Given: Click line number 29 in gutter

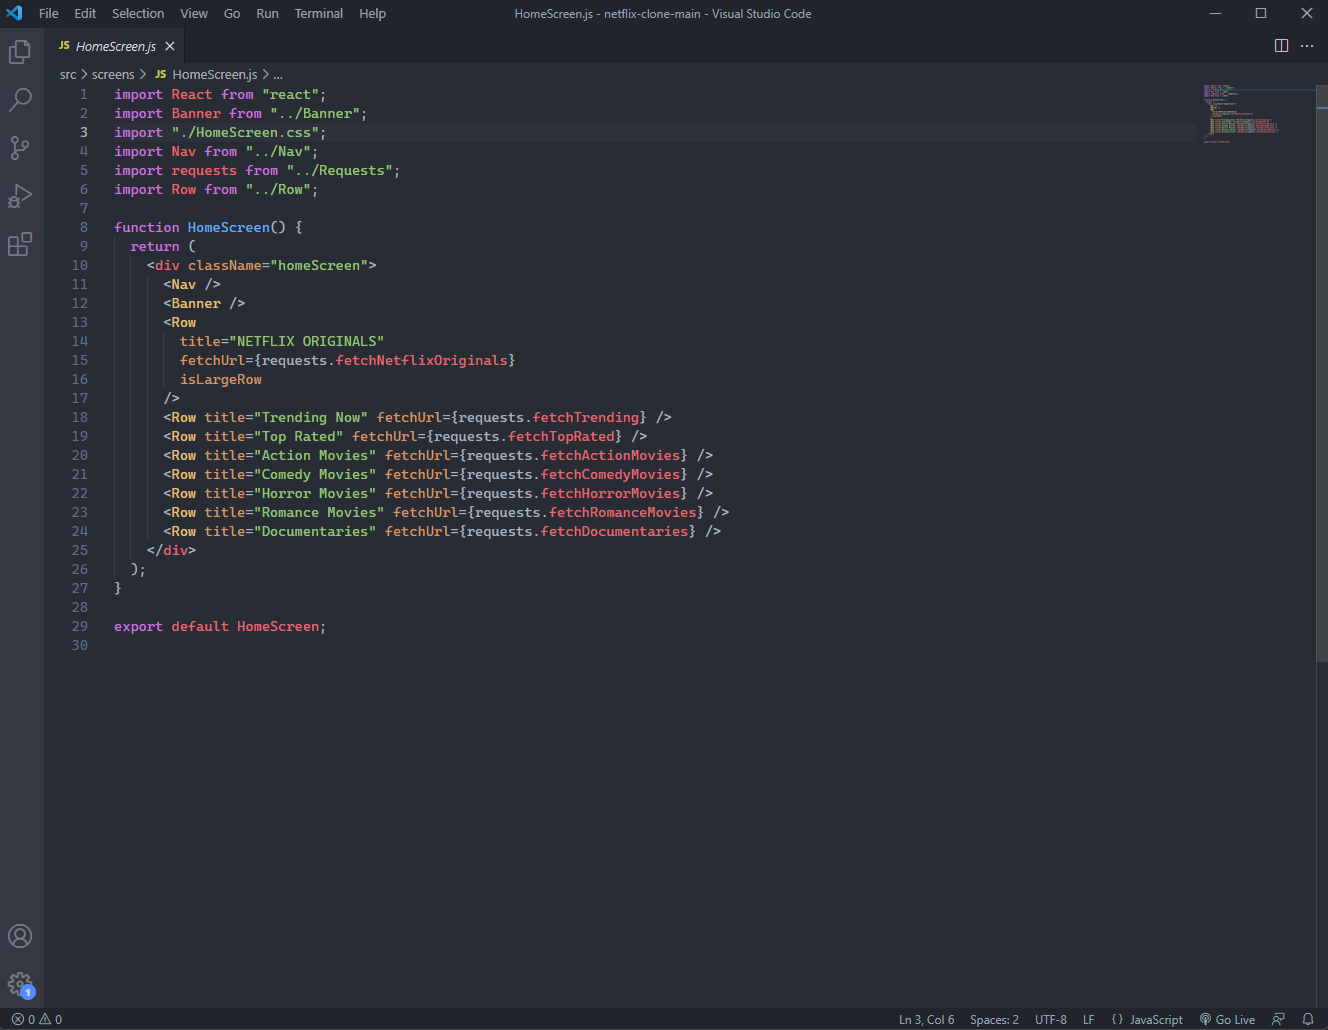Looking at the screenshot, I should [x=79, y=626].
